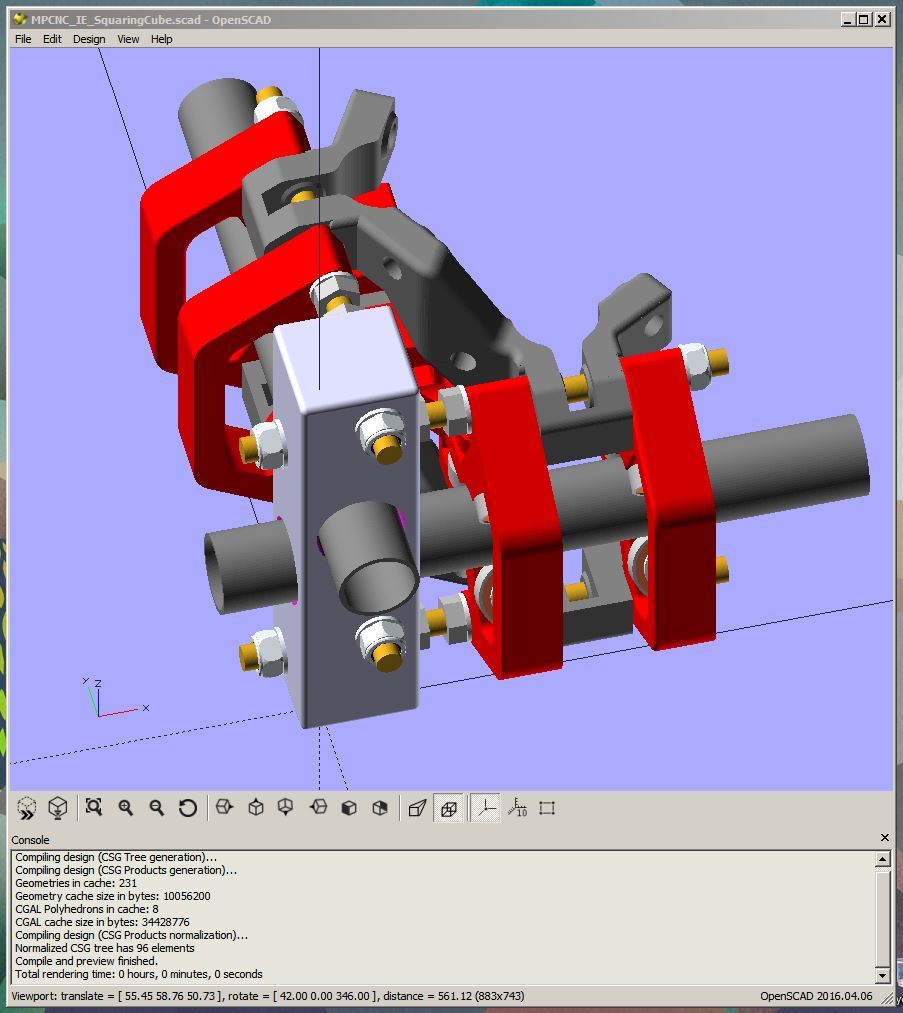Switch to the Back view cube icon
The height and width of the screenshot is (1013, 903).
click(380, 808)
